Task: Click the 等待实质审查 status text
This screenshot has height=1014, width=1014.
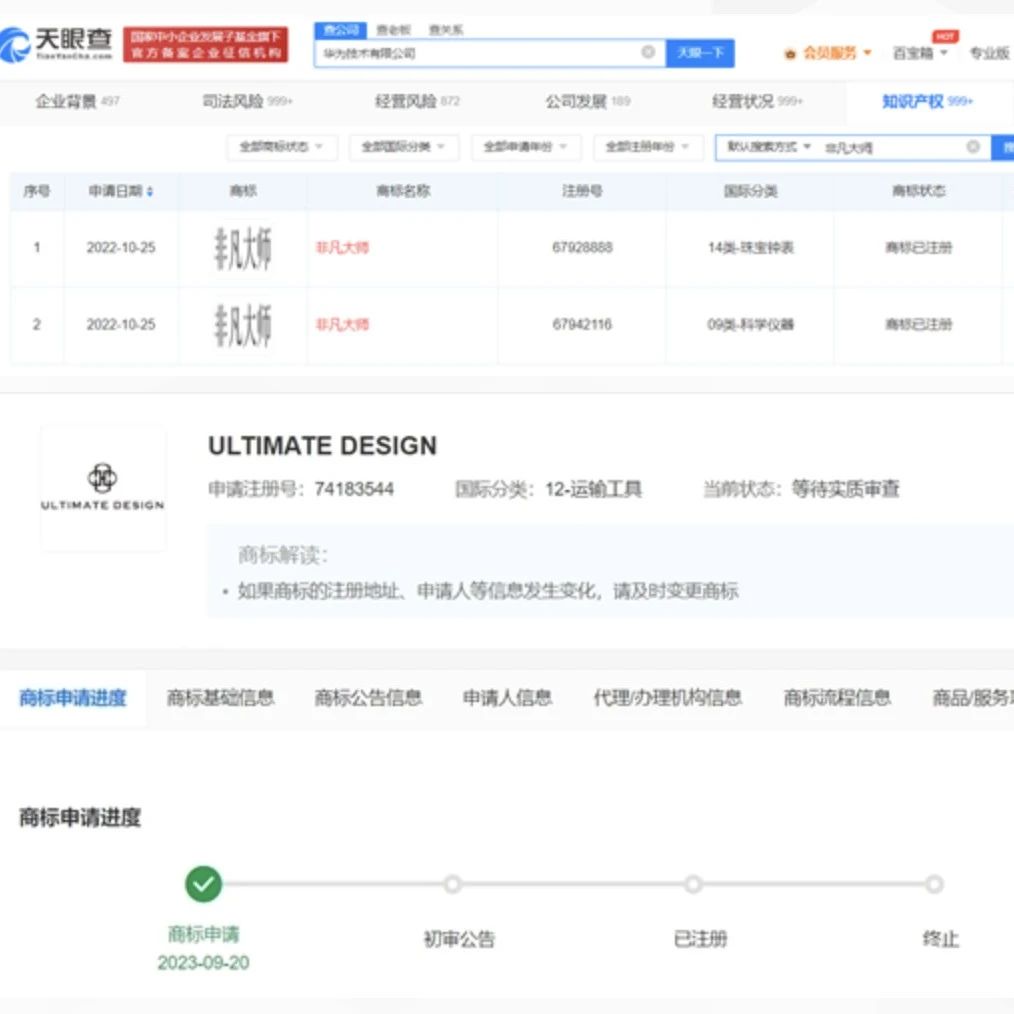Action: 845,489
